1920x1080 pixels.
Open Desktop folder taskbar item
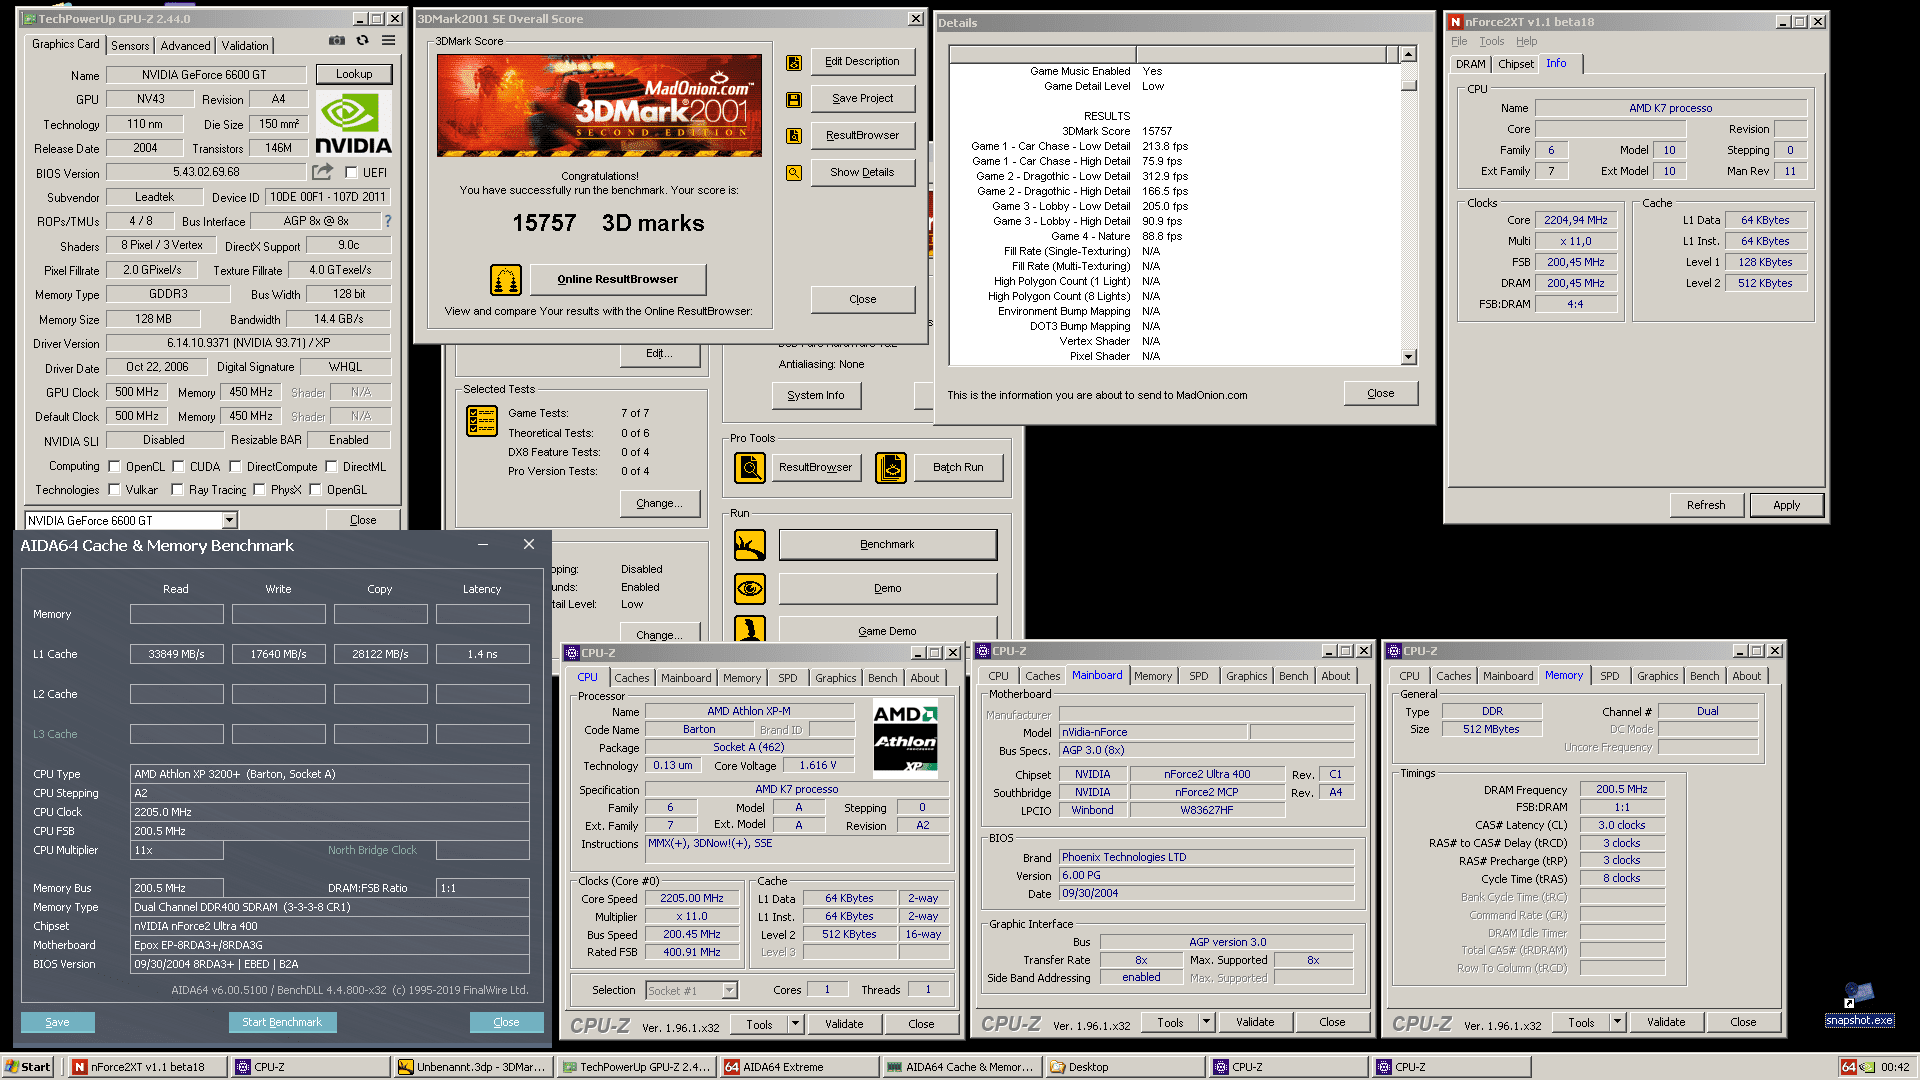tap(1124, 1067)
